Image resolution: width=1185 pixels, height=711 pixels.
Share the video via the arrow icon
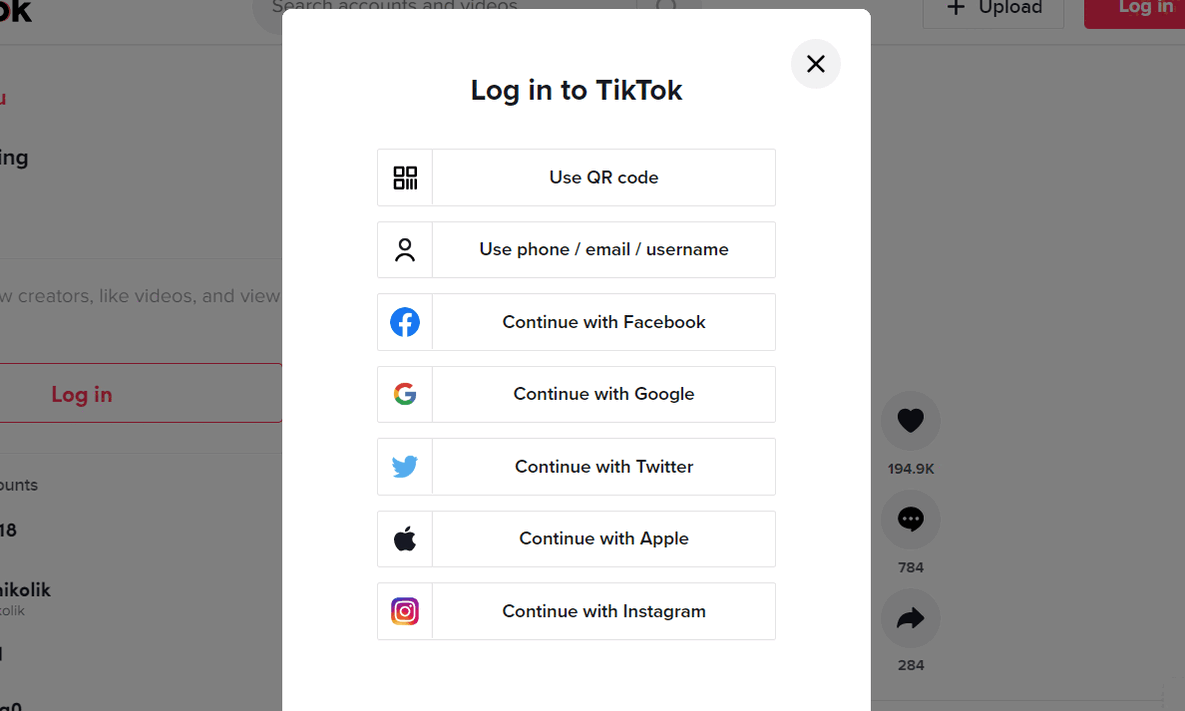[x=910, y=618]
